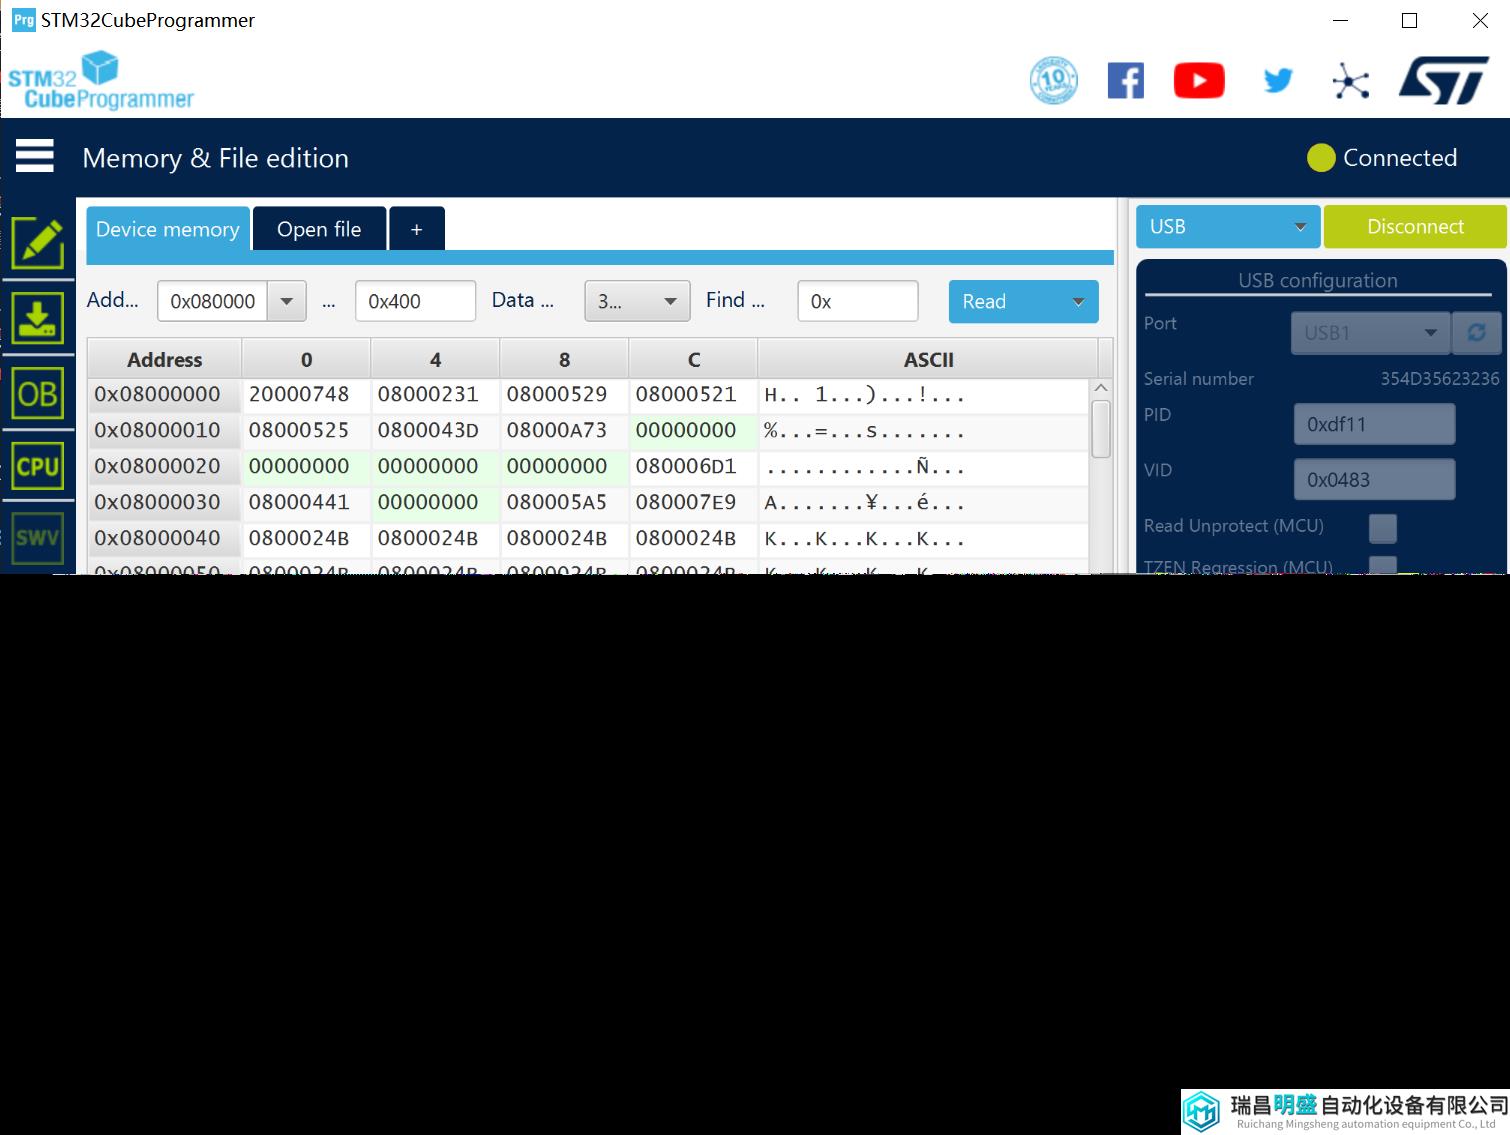
Task: Open ST 10 years anniversary badge
Action: (x=1053, y=81)
